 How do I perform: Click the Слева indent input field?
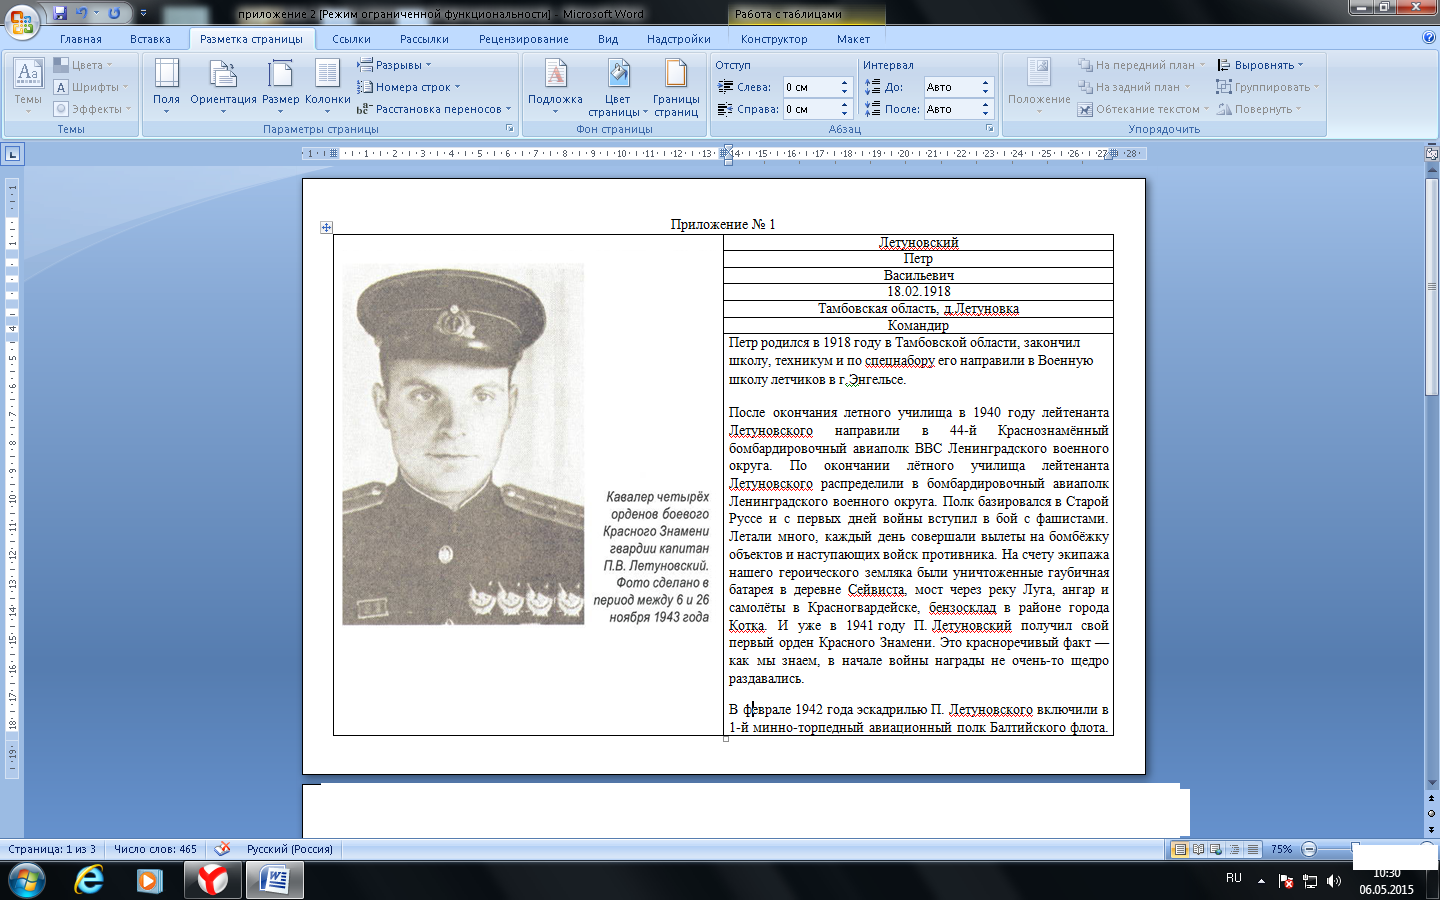(809, 87)
